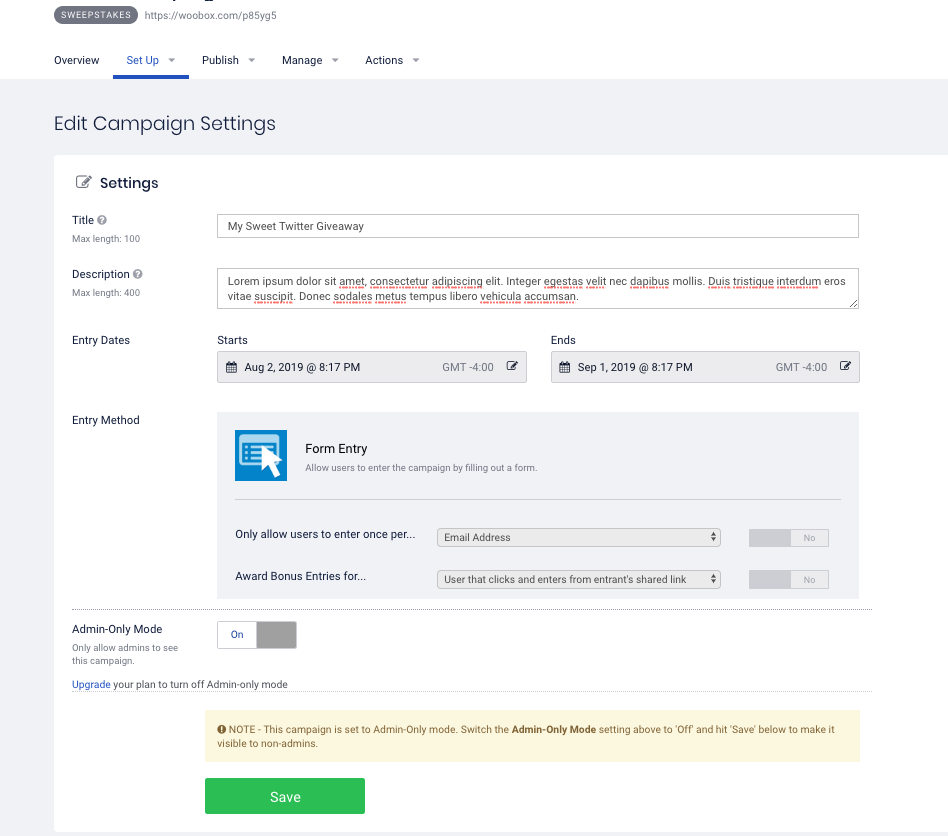Click the SWEEPSTAKES badge
Screen dimensions: 948x836
[x=96, y=15]
